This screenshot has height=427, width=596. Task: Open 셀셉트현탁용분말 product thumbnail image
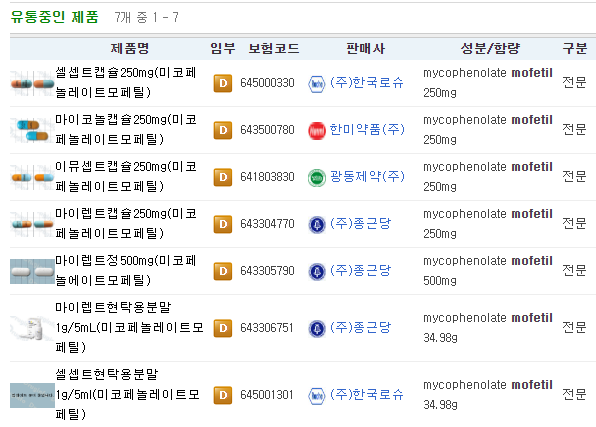32,395
